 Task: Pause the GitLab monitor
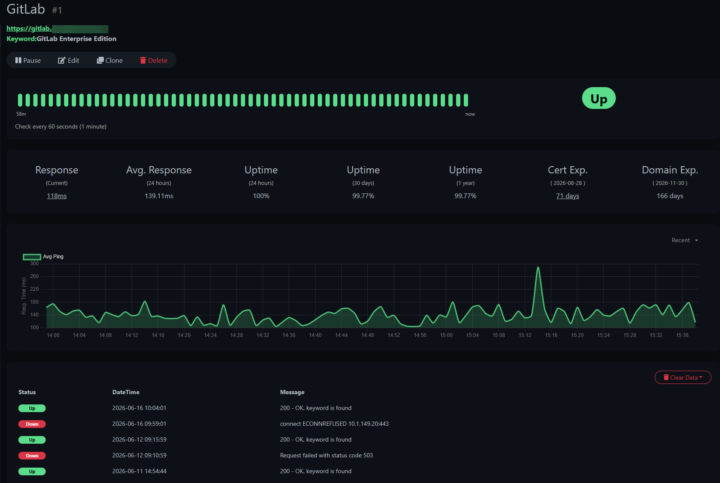(28, 60)
